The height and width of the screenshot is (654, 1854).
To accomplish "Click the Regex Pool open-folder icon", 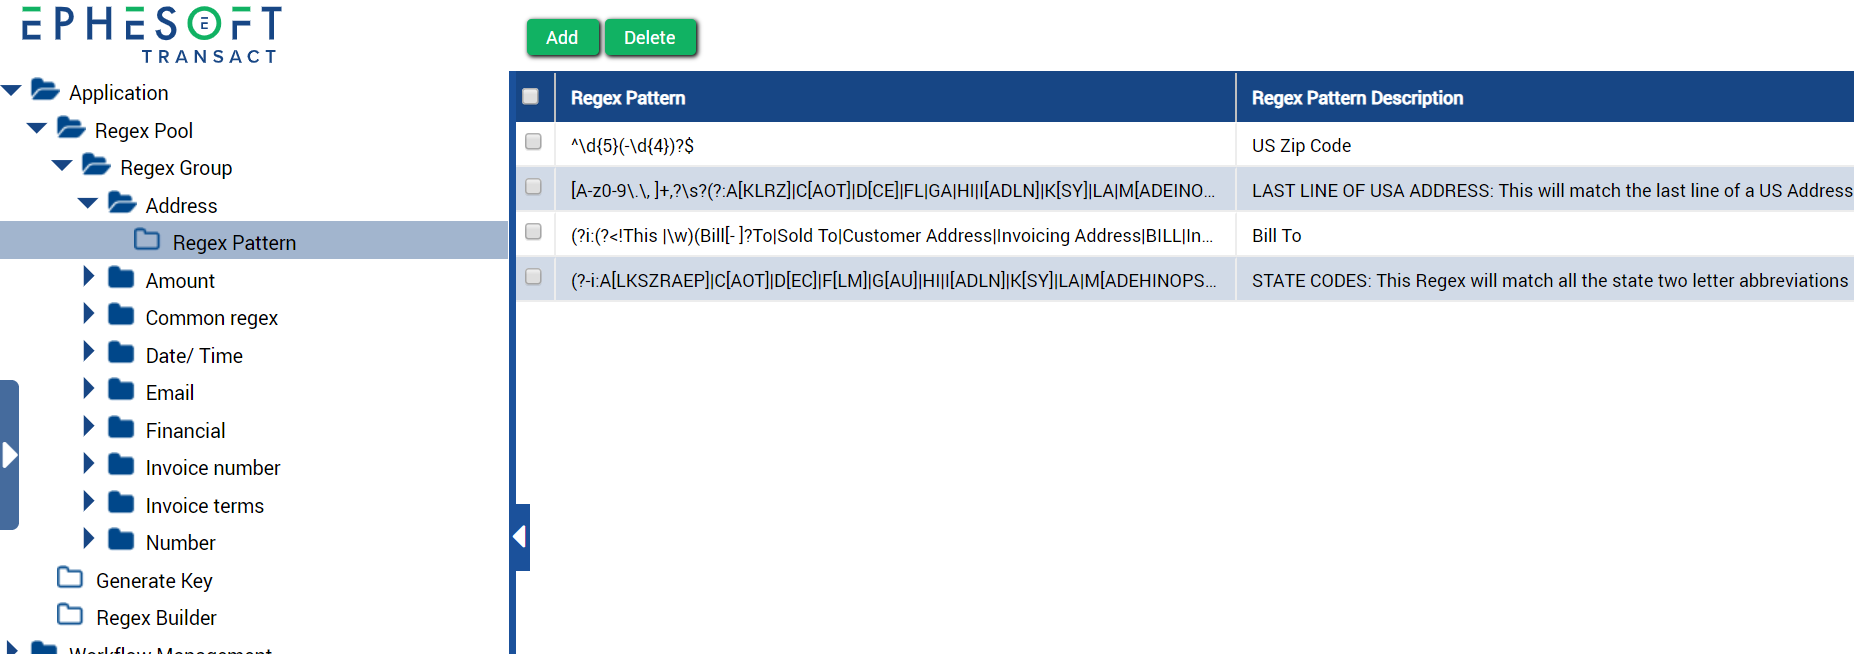I will click(71, 128).
